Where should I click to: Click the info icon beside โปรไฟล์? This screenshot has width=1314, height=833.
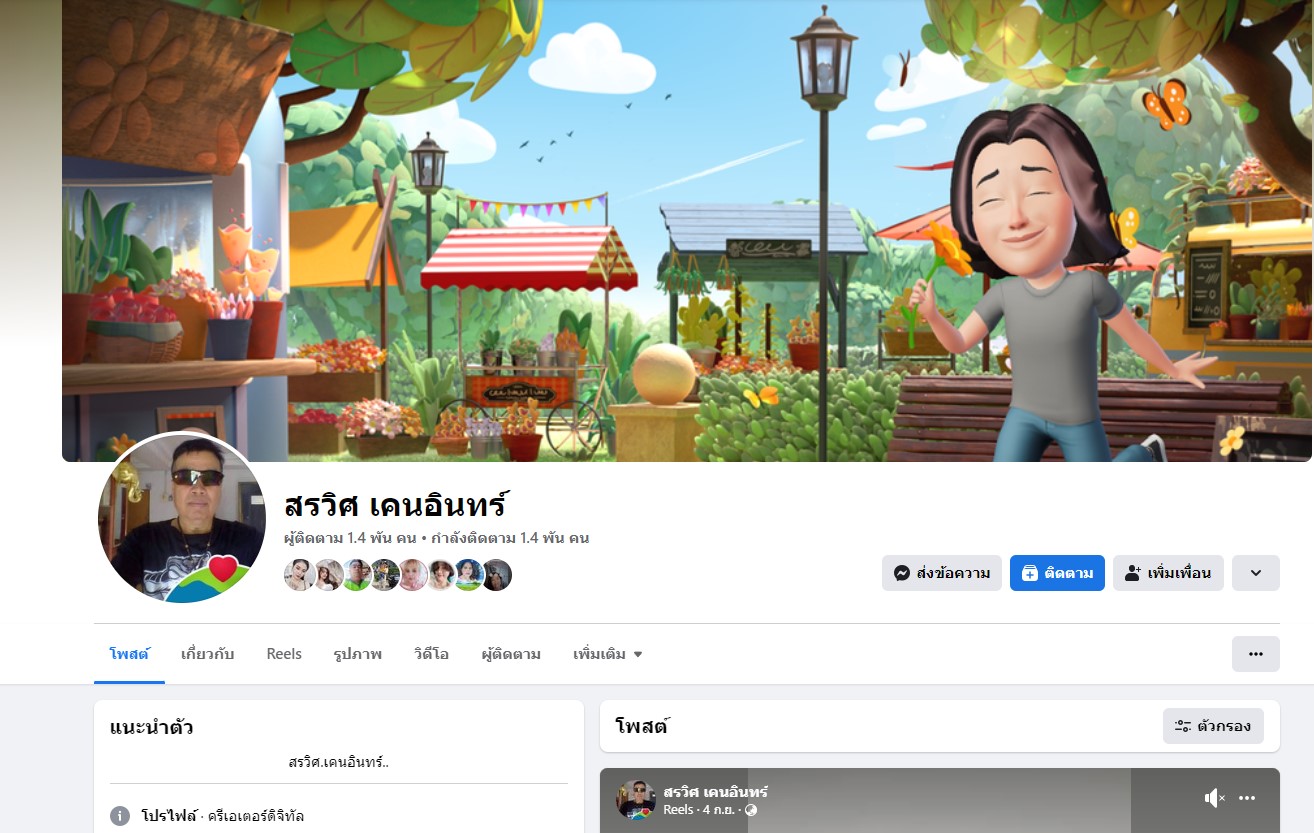point(120,816)
